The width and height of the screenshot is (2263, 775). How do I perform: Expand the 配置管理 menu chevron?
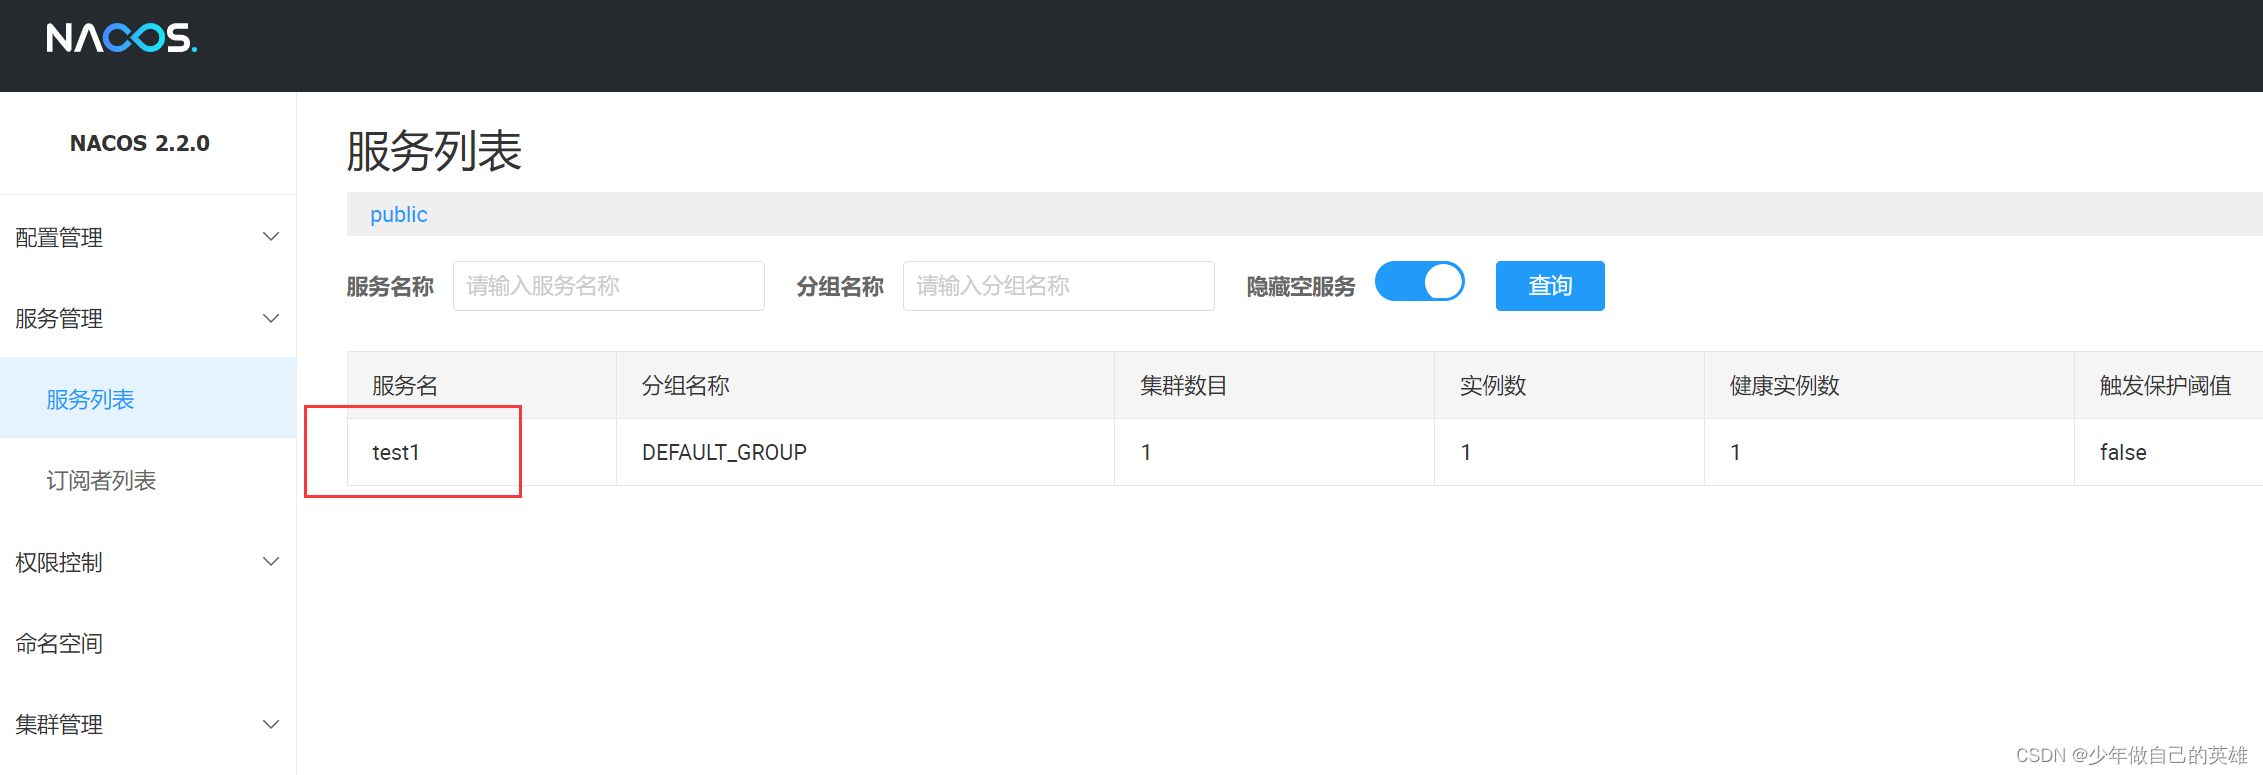pyautogui.click(x=270, y=237)
